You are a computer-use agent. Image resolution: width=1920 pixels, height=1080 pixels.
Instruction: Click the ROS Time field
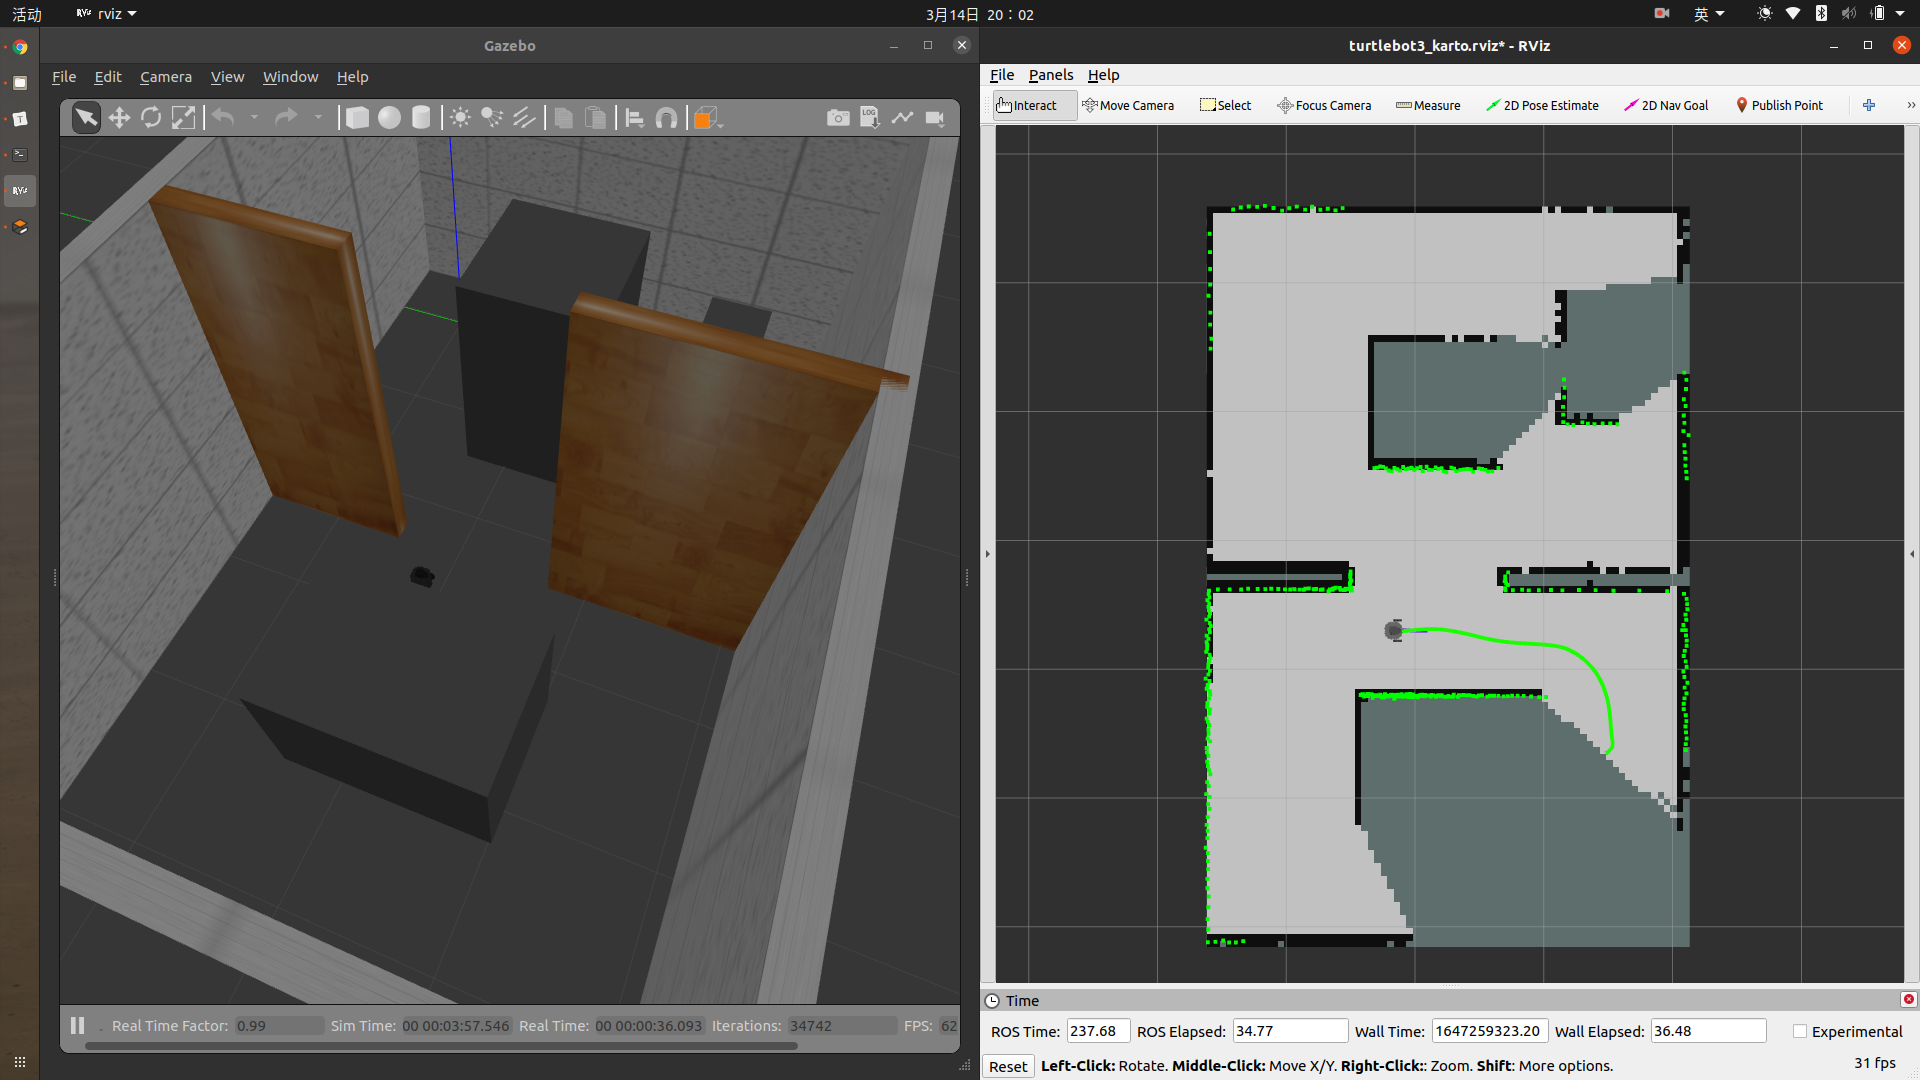click(x=1097, y=1031)
